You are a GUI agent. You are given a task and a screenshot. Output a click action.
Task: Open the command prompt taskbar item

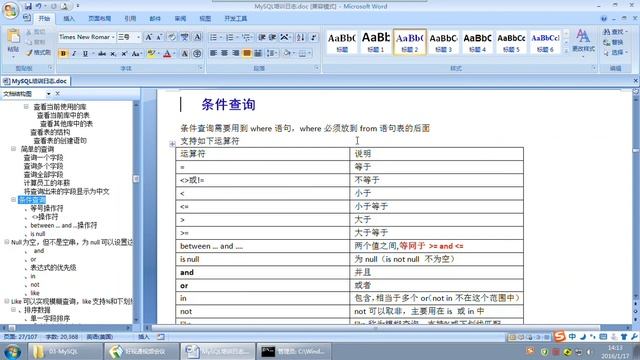click(293, 351)
